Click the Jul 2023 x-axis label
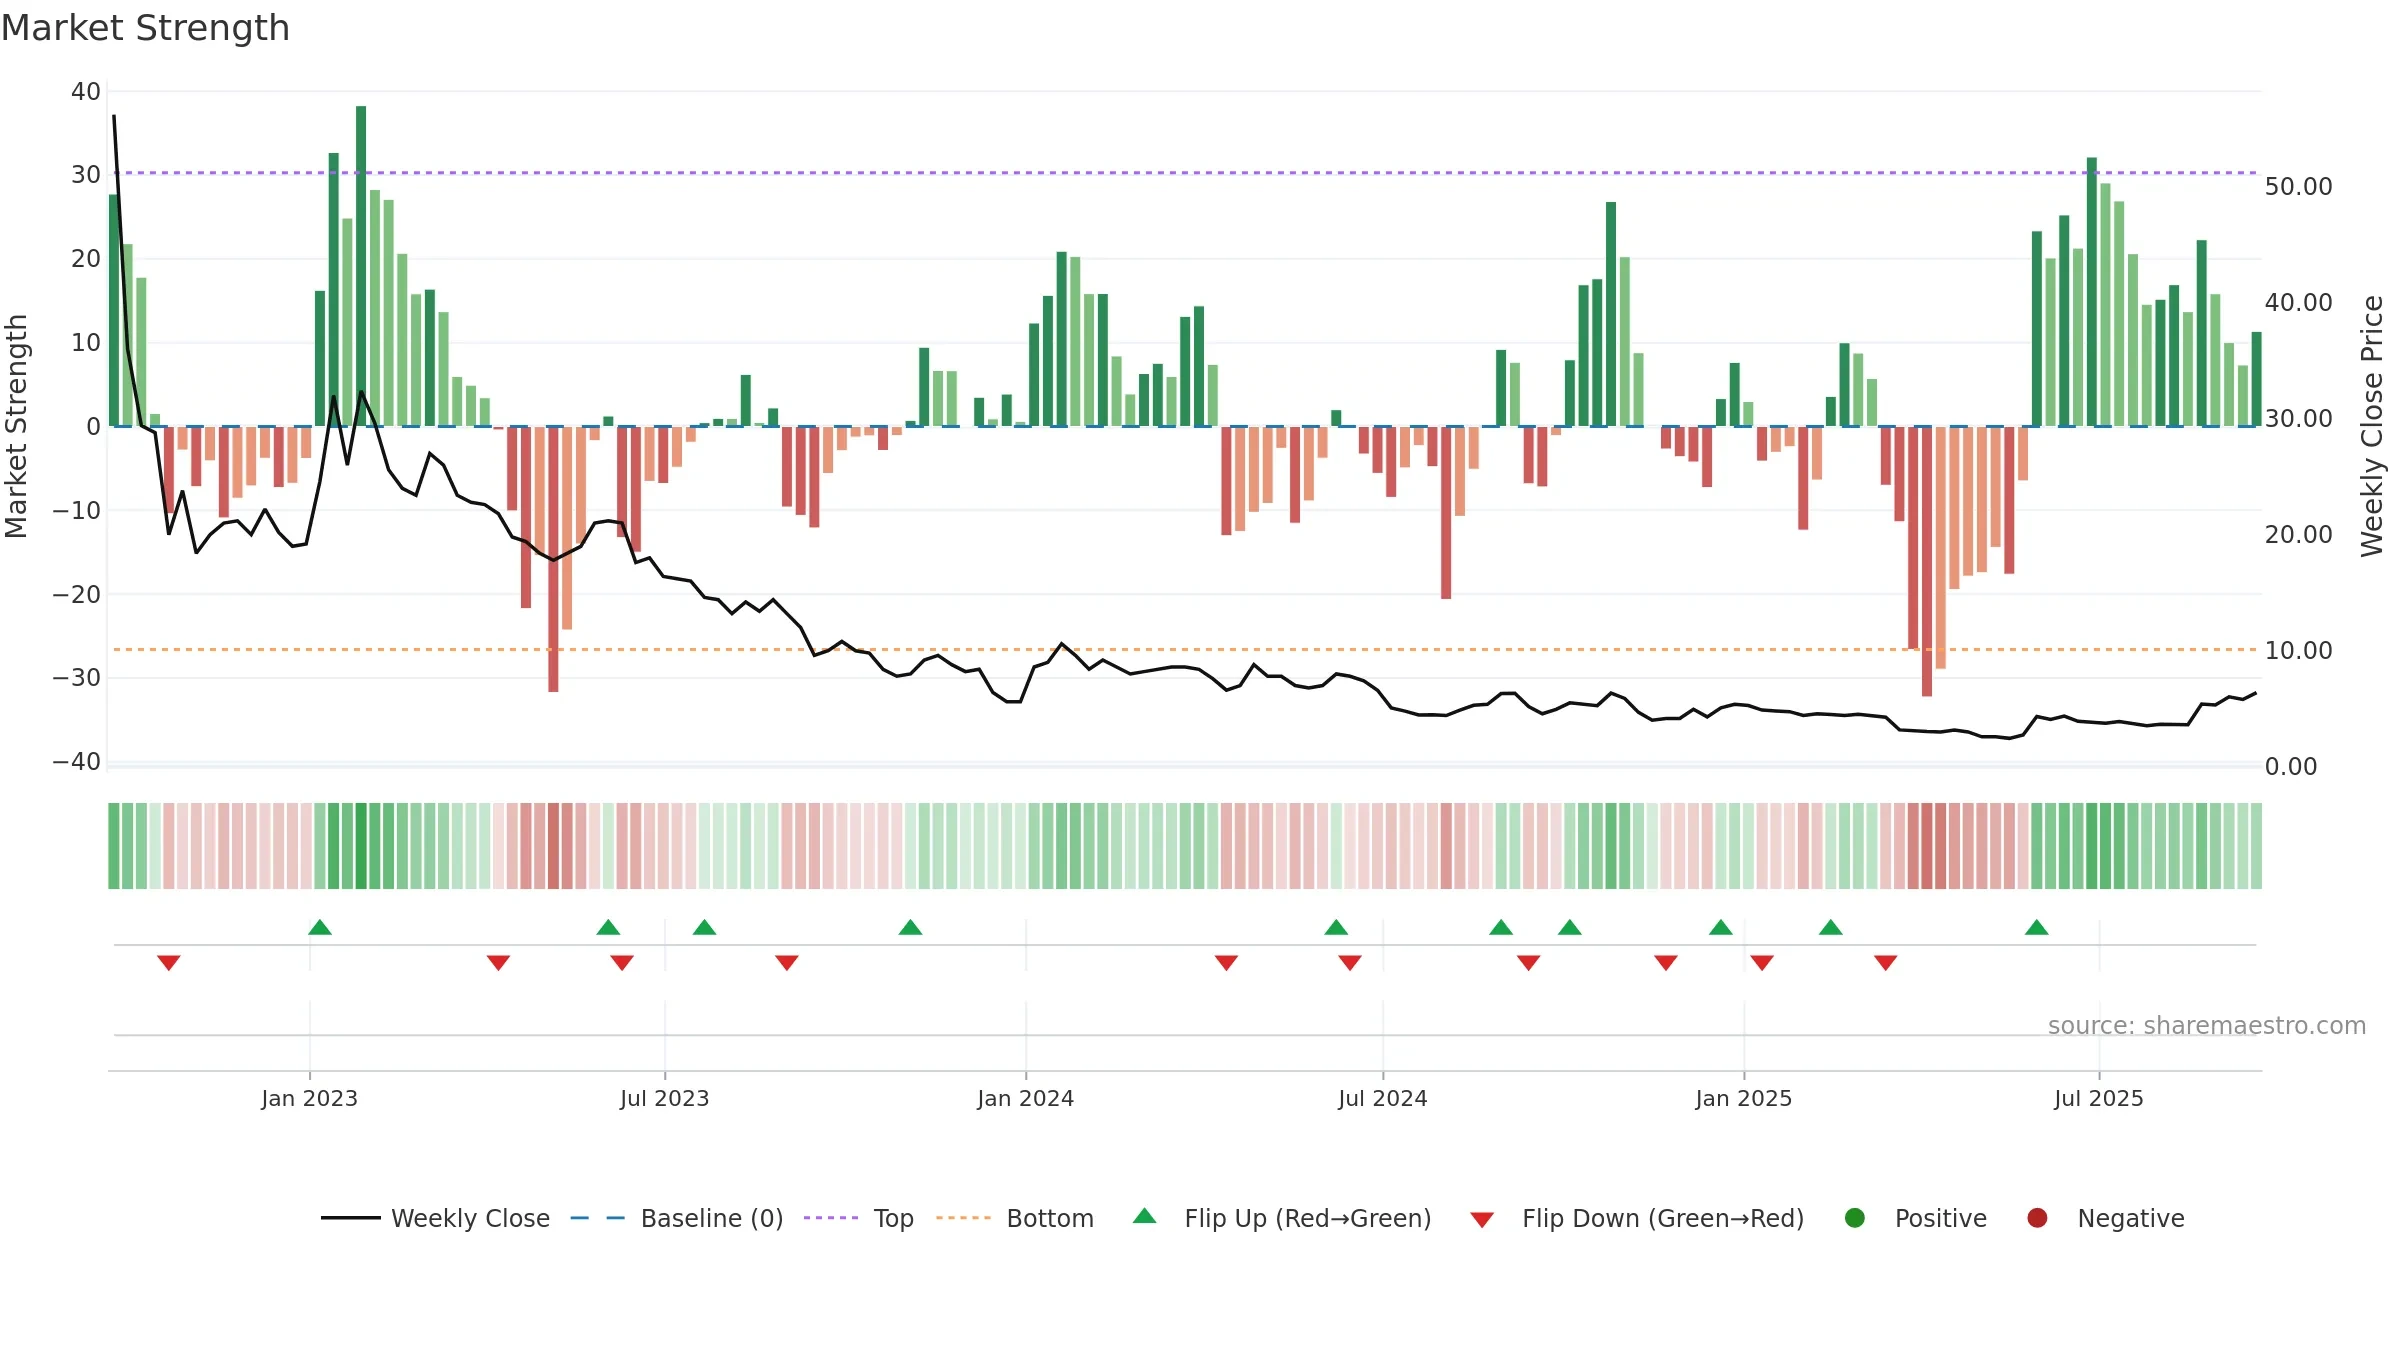The image size is (2400, 1350). coord(665,1098)
